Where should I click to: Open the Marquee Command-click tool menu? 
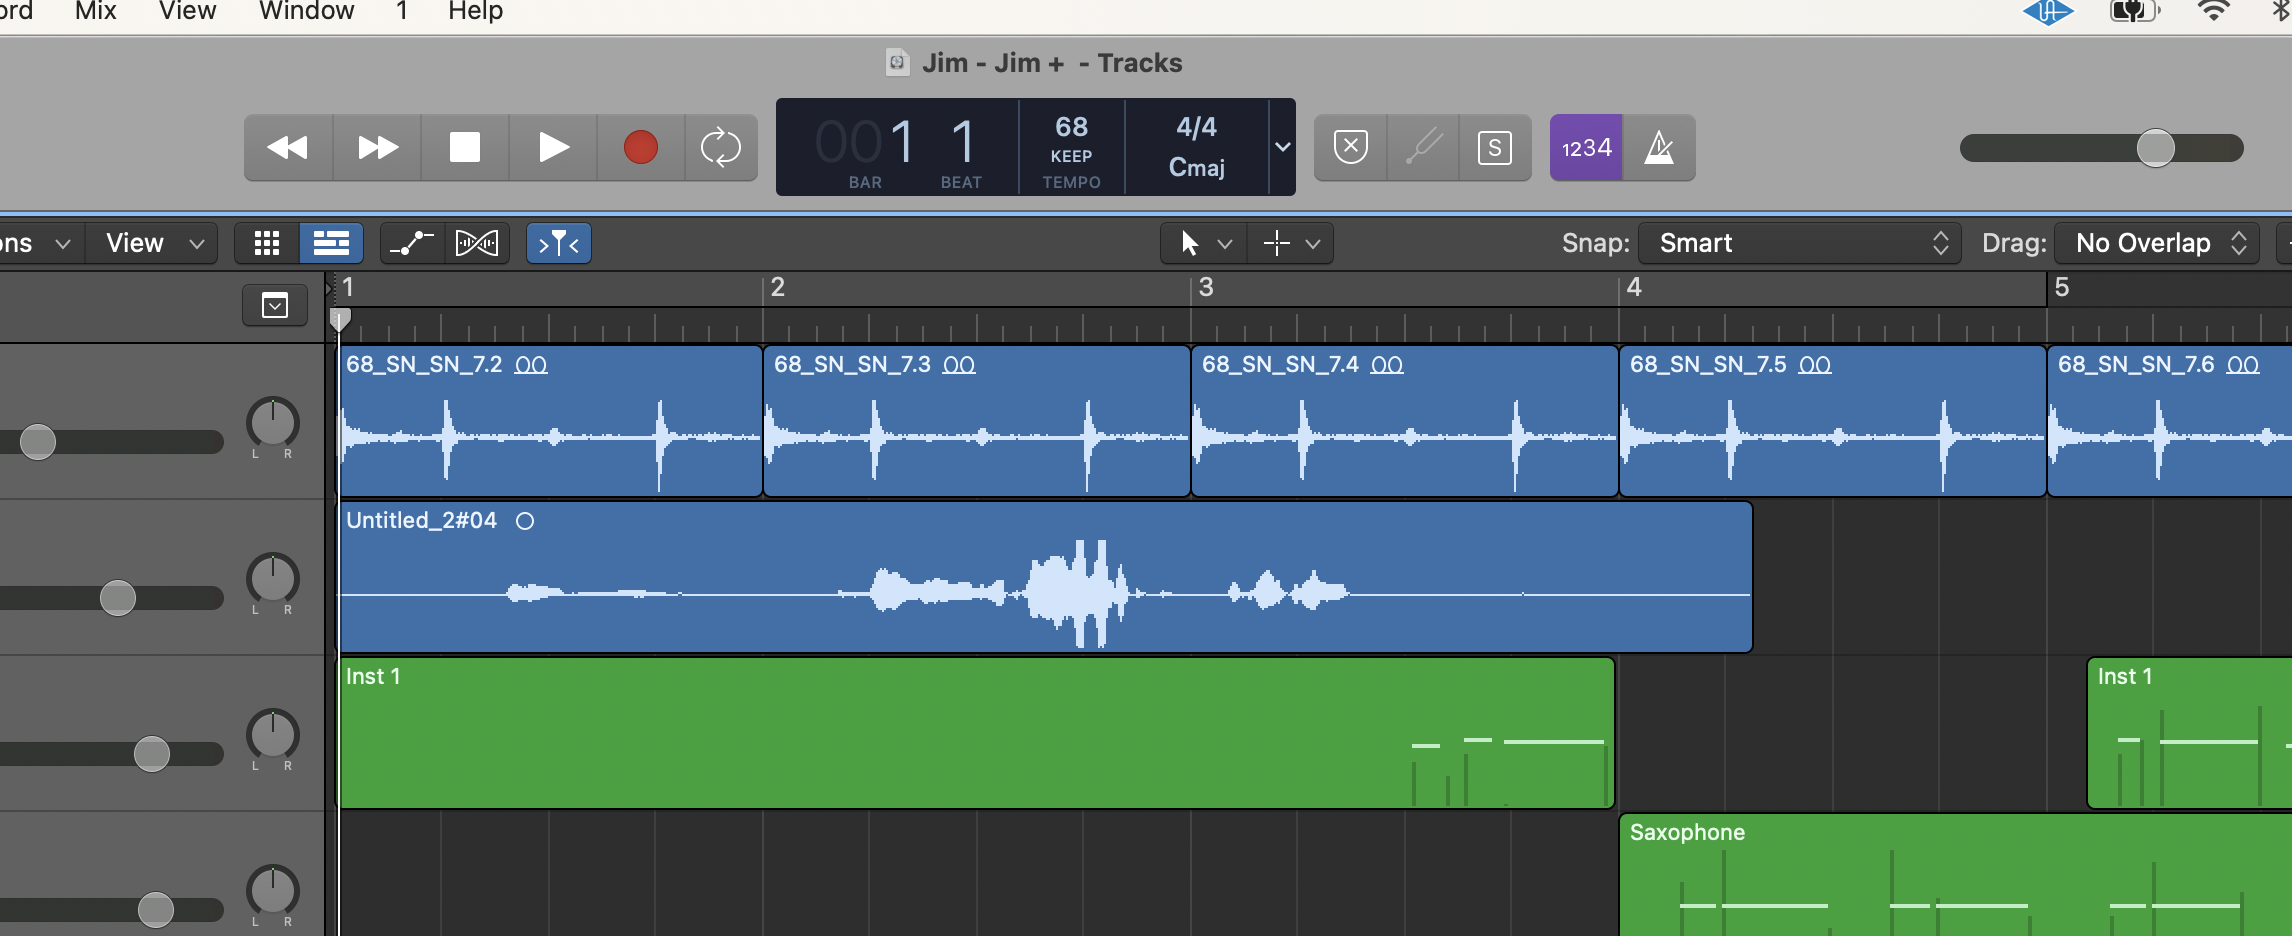[1291, 243]
